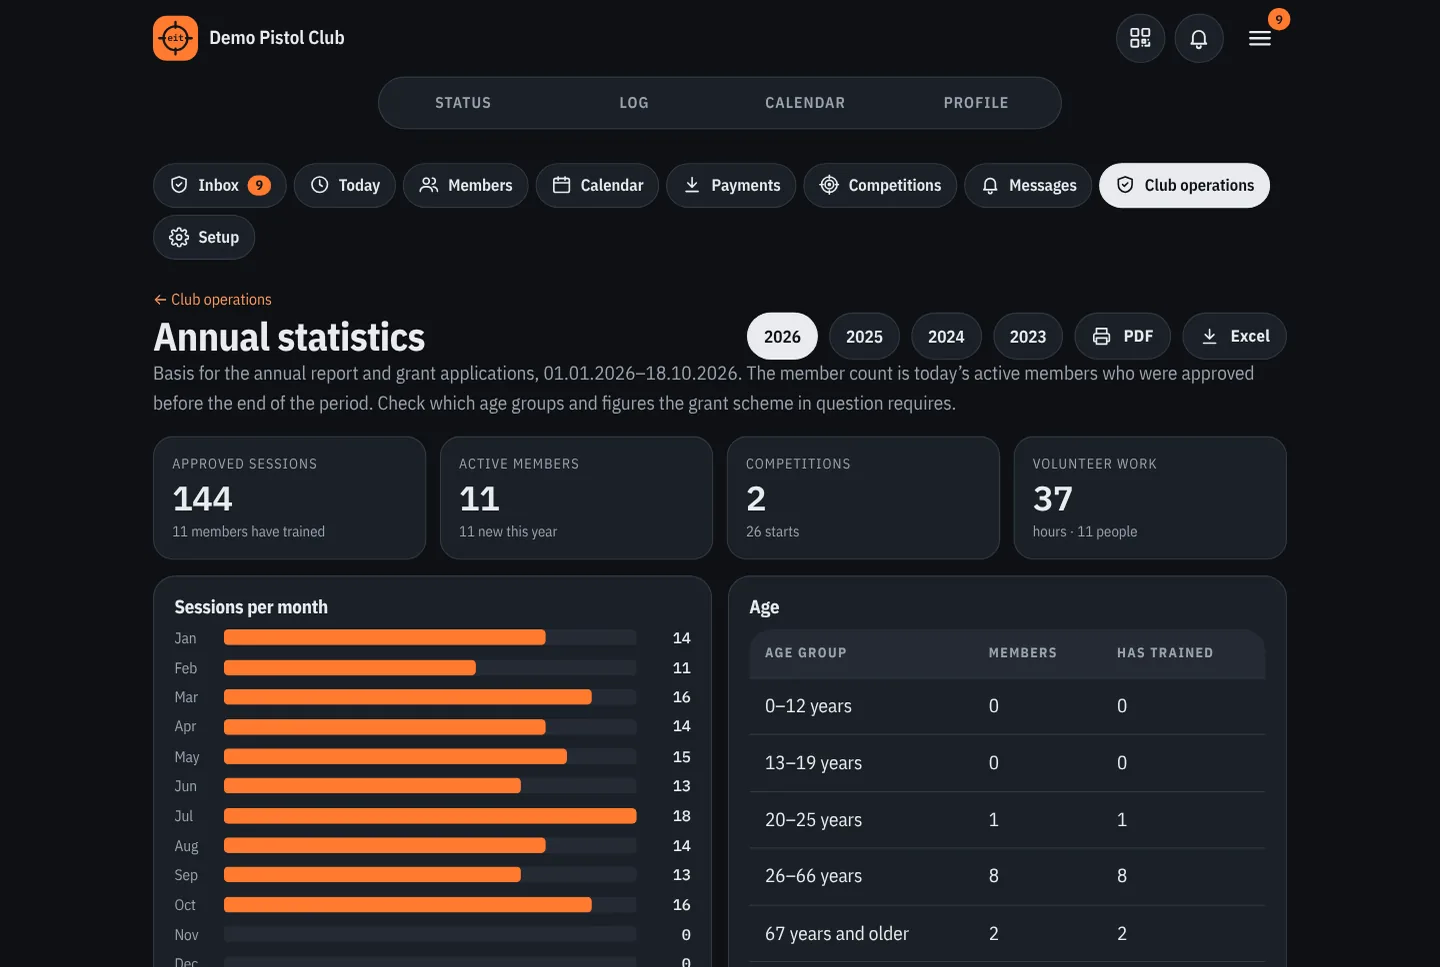Open the notifications bell icon
Screen dimensions: 1440x967
pyautogui.click(x=1199, y=38)
